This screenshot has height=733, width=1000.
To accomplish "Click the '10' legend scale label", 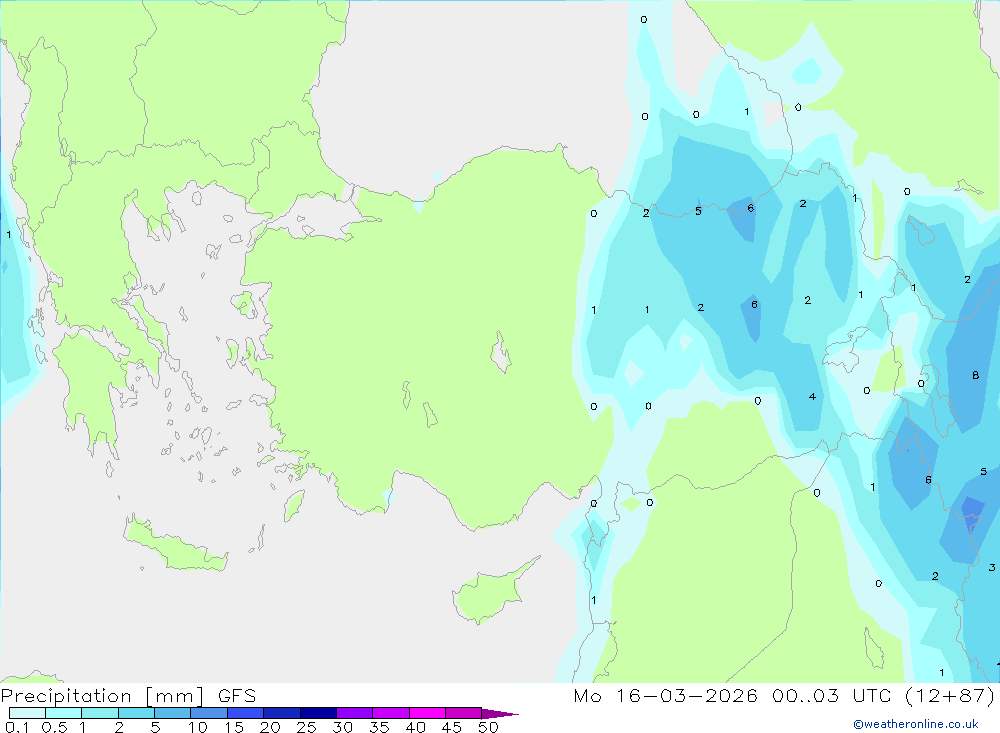I will coord(198,727).
